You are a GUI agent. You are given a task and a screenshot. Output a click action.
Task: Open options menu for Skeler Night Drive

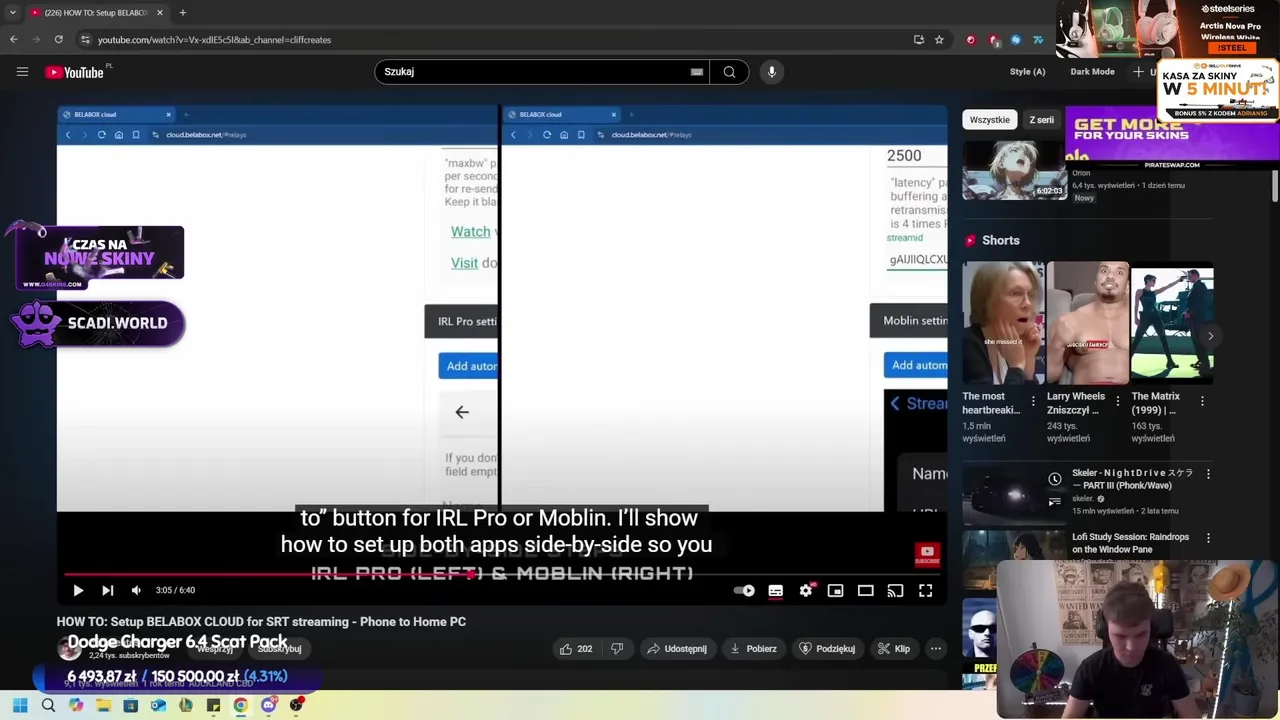pyautogui.click(x=1208, y=474)
